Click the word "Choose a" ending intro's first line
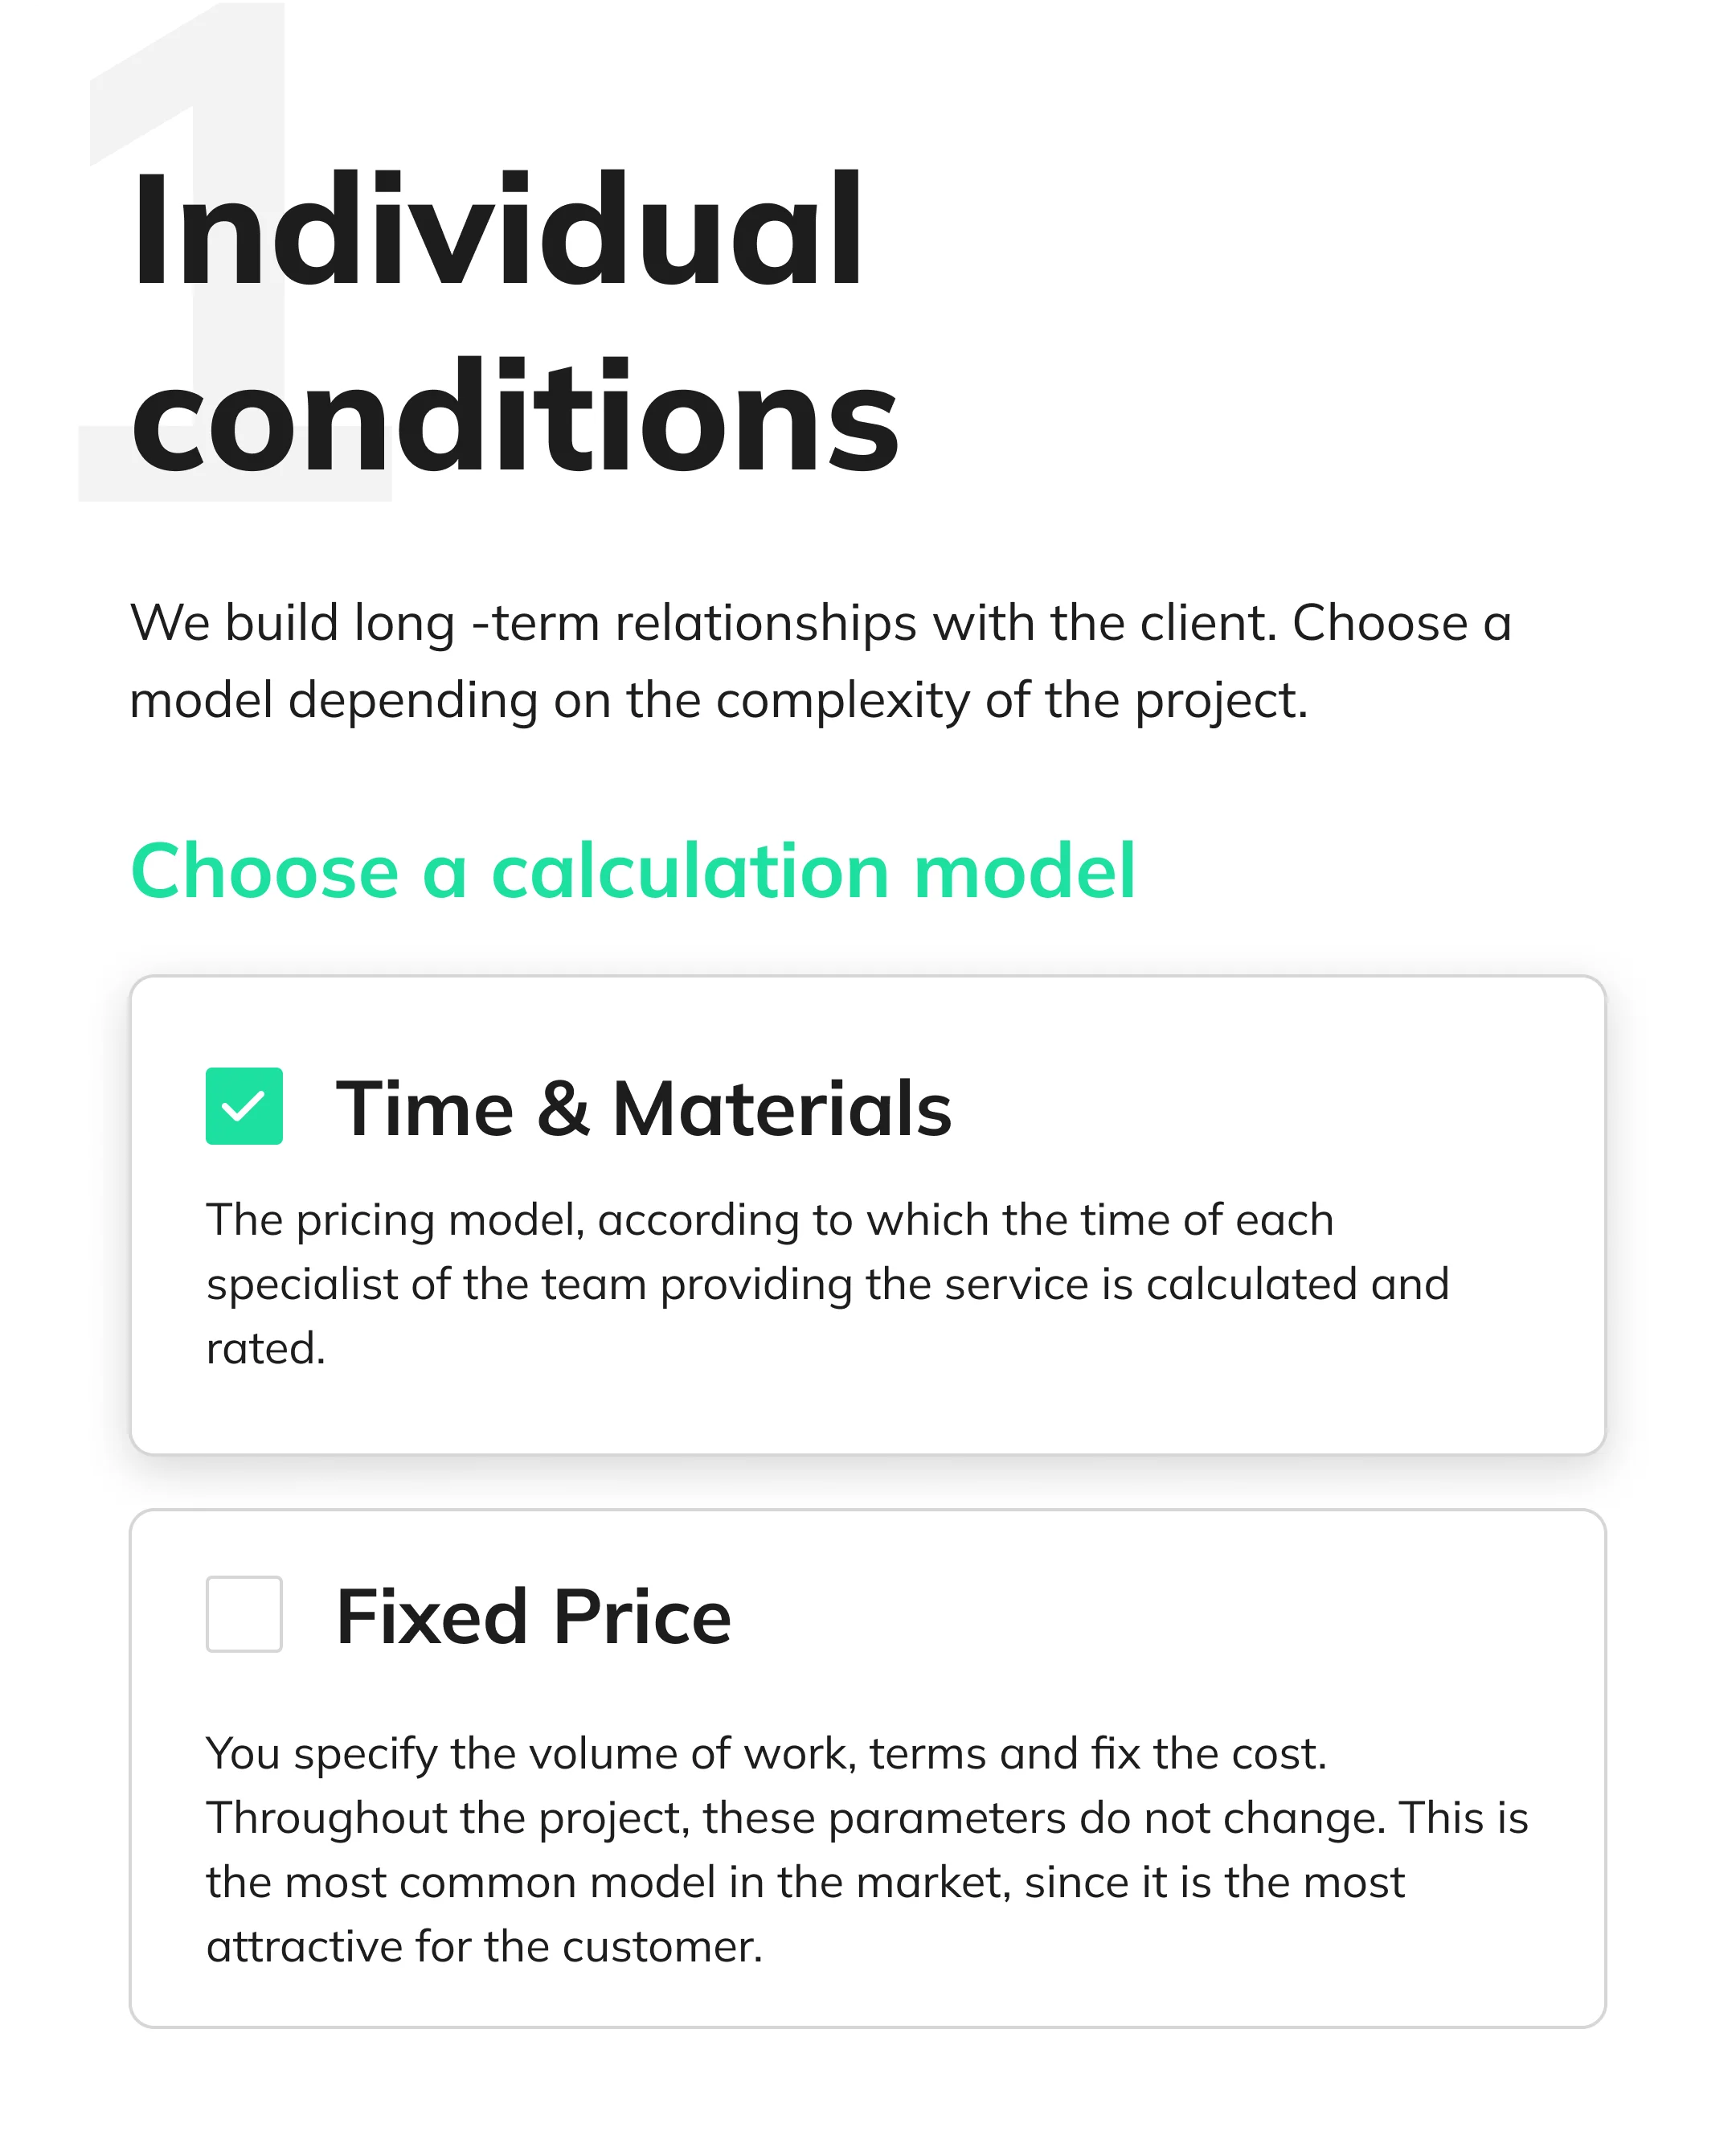The height and width of the screenshot is (2156, 1736). [x=1401, y=624]
